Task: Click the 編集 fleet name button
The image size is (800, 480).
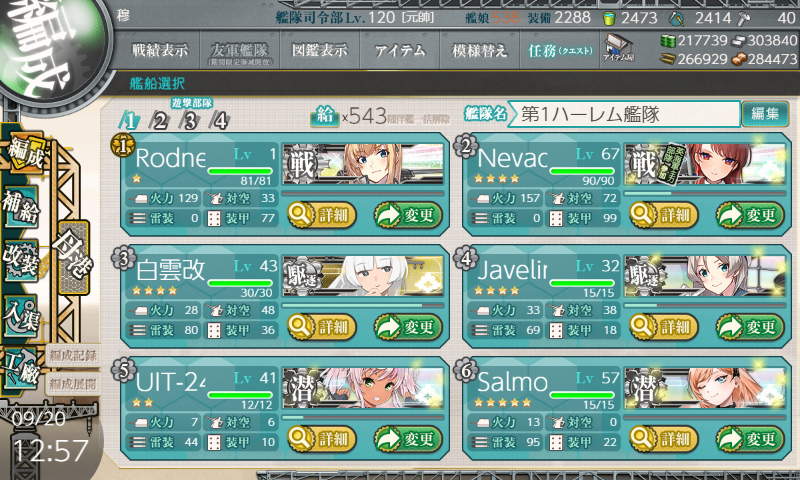Action: 765,114
